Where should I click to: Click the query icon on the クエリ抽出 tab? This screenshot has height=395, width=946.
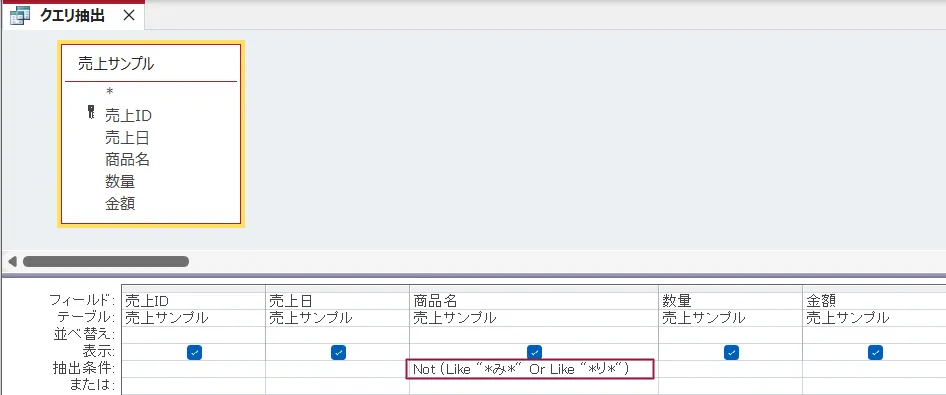pyautogui.click(x=21, y=16)
